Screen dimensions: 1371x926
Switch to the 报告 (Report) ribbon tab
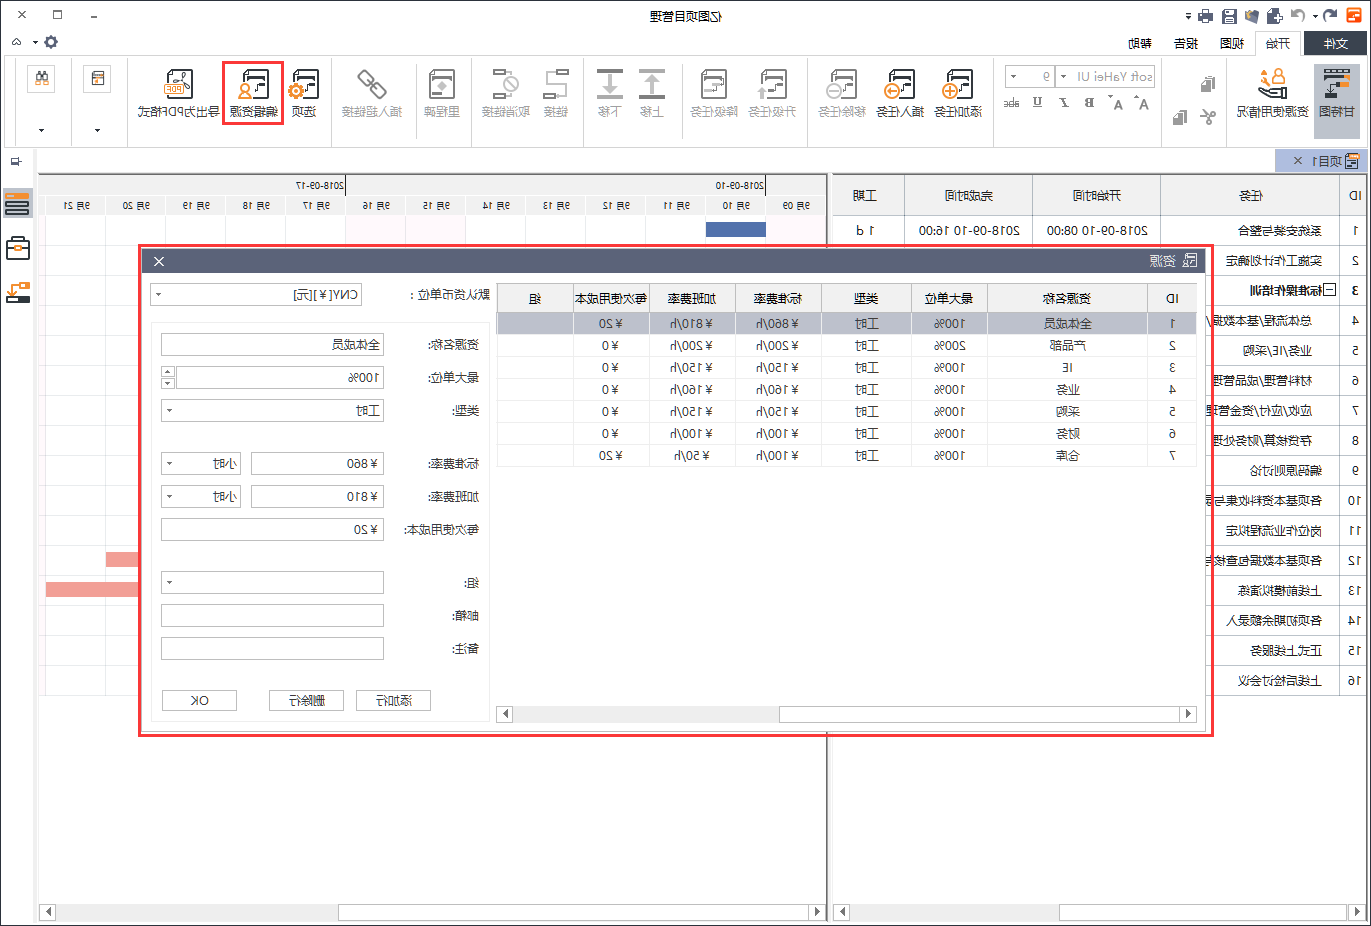click(x=1186, y=43)
